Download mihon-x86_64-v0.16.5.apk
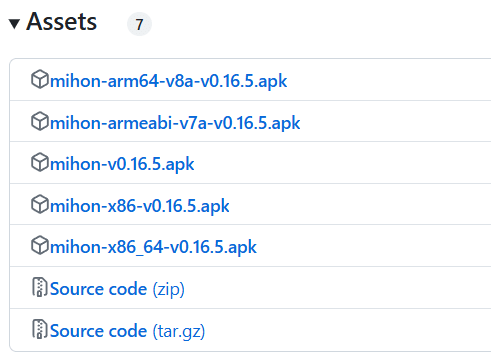The height and width of the screenshot is (361, 491). pyautogui.click(x=153, y=247)
